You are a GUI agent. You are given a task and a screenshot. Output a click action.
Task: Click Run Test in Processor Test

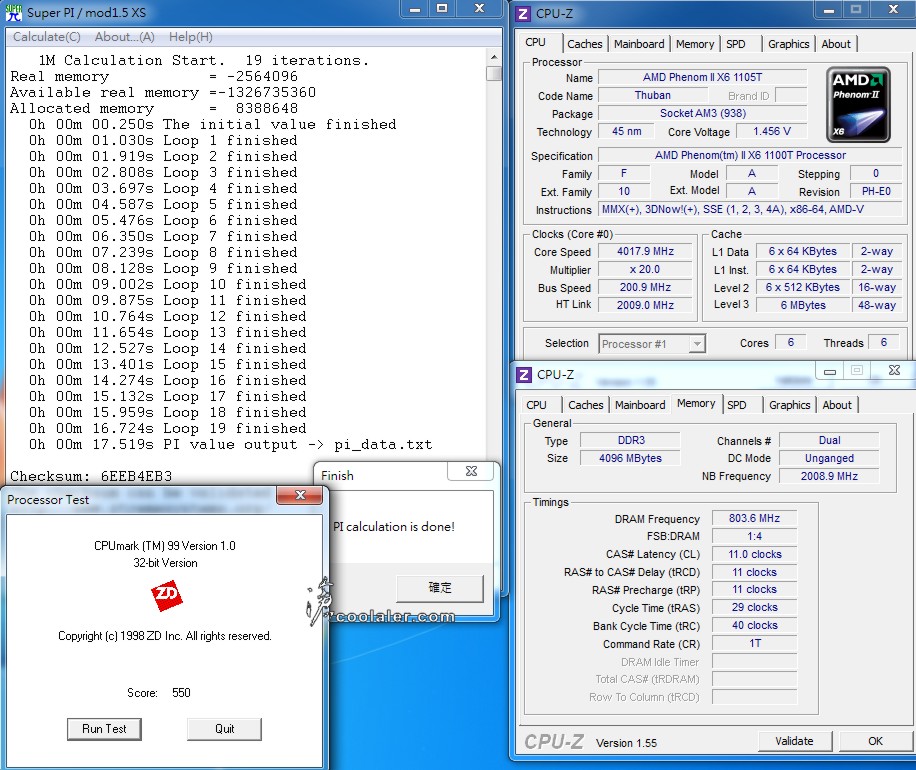tap(104, 729)
